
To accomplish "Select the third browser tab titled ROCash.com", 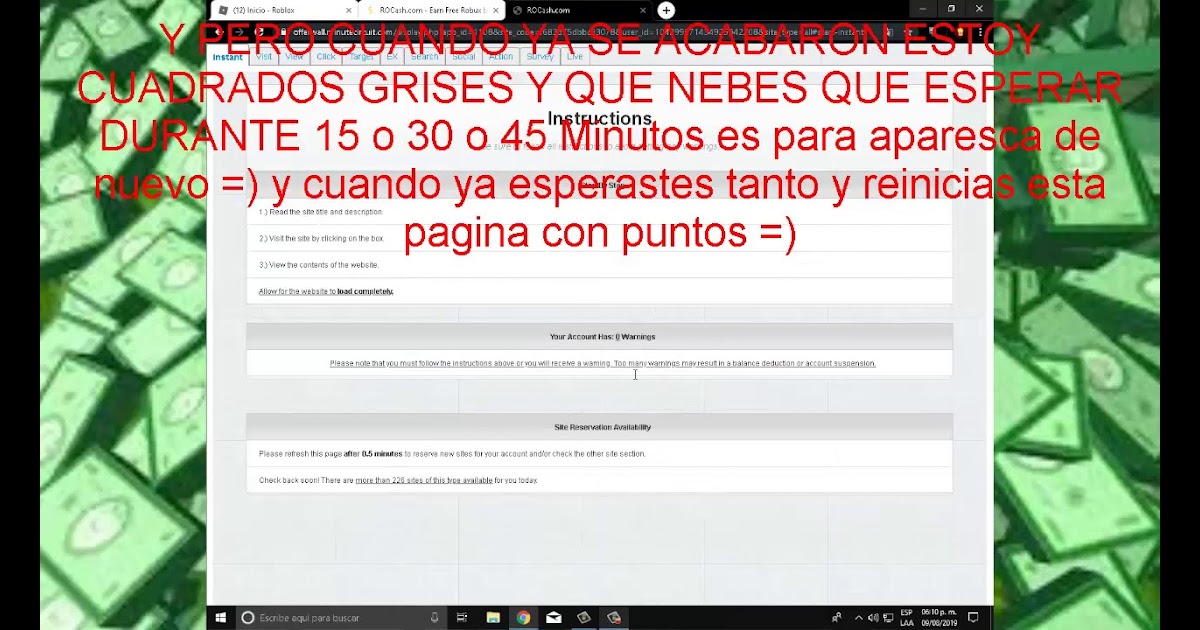I will point(580,10).
